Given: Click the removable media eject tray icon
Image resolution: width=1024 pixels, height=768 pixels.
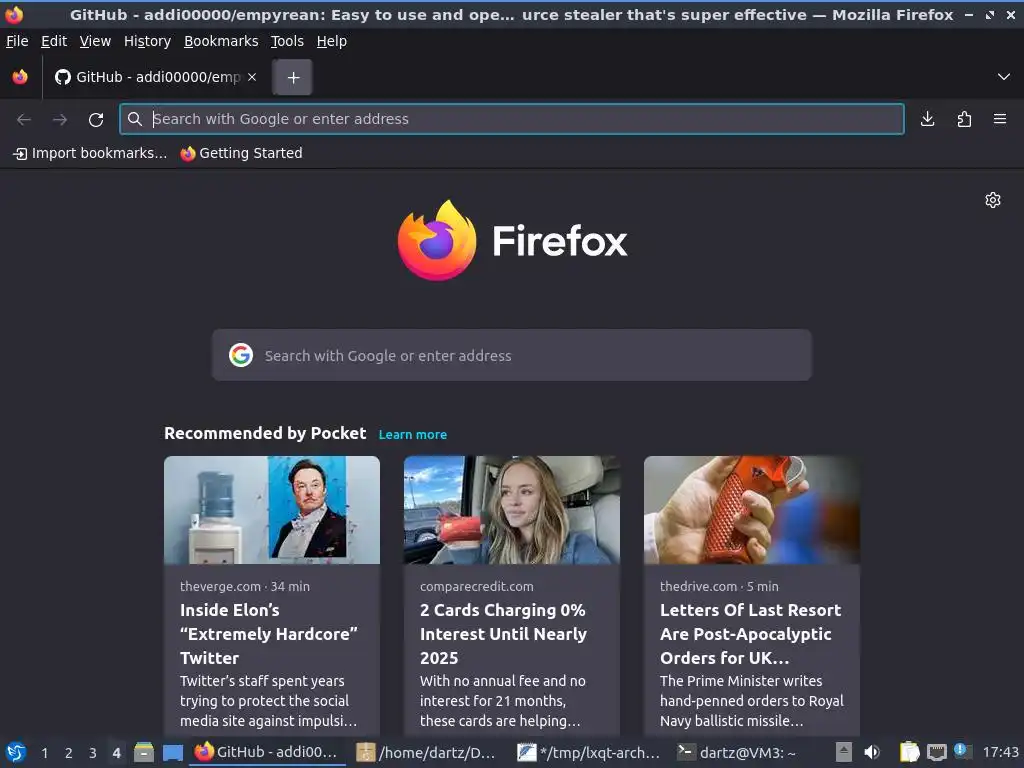Looking at the screenshot, I should point(844,753).
